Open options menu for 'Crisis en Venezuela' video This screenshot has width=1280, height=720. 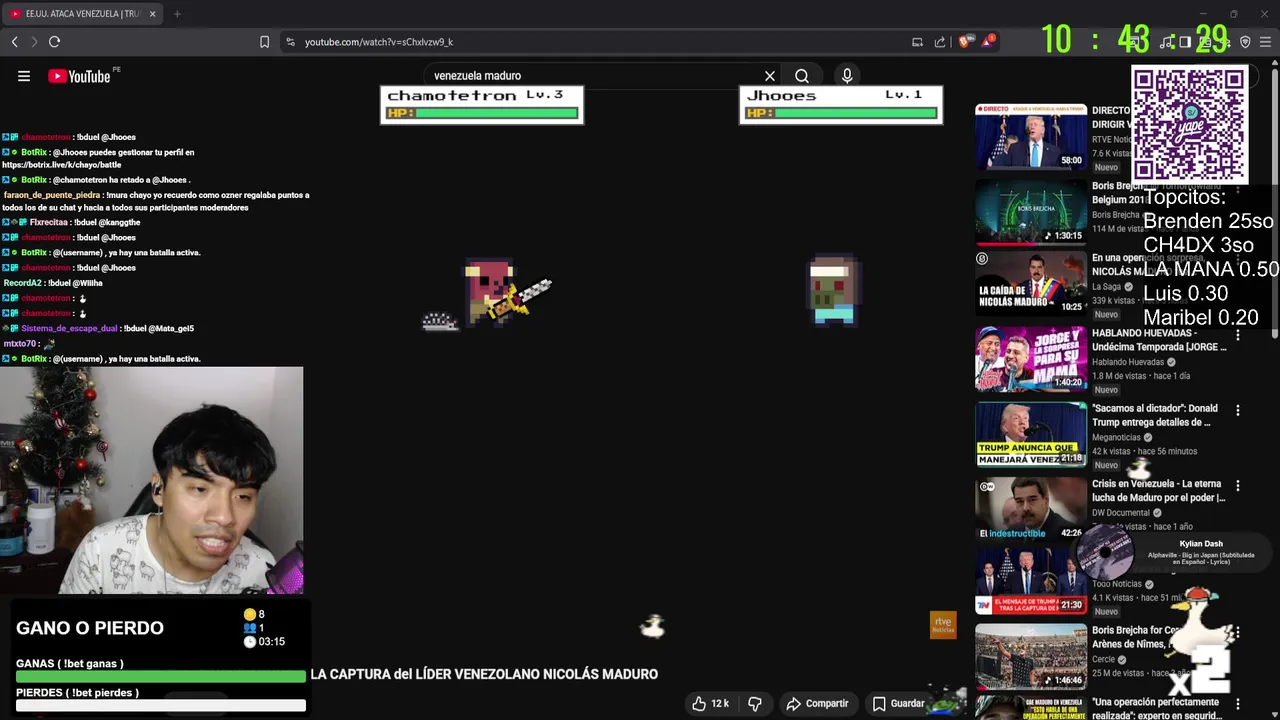point(1238,486)
